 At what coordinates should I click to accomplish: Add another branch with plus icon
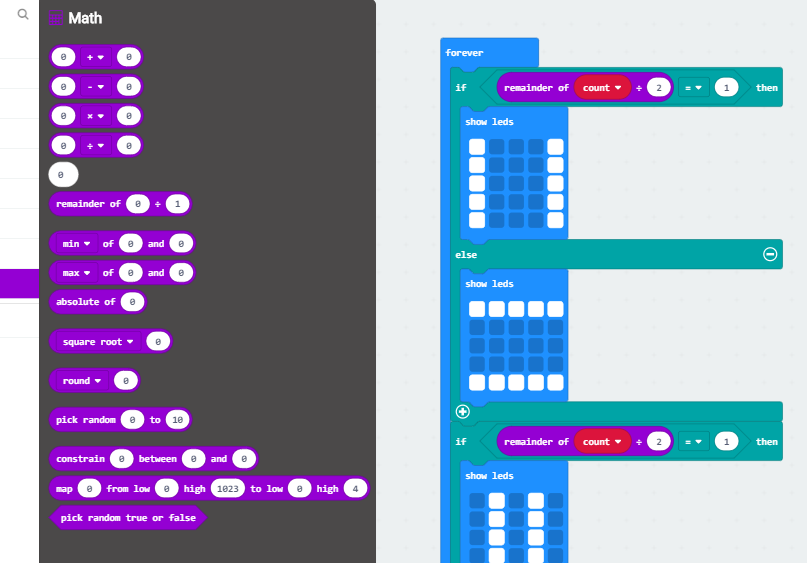pyautogui.click(x=463, y=412)
